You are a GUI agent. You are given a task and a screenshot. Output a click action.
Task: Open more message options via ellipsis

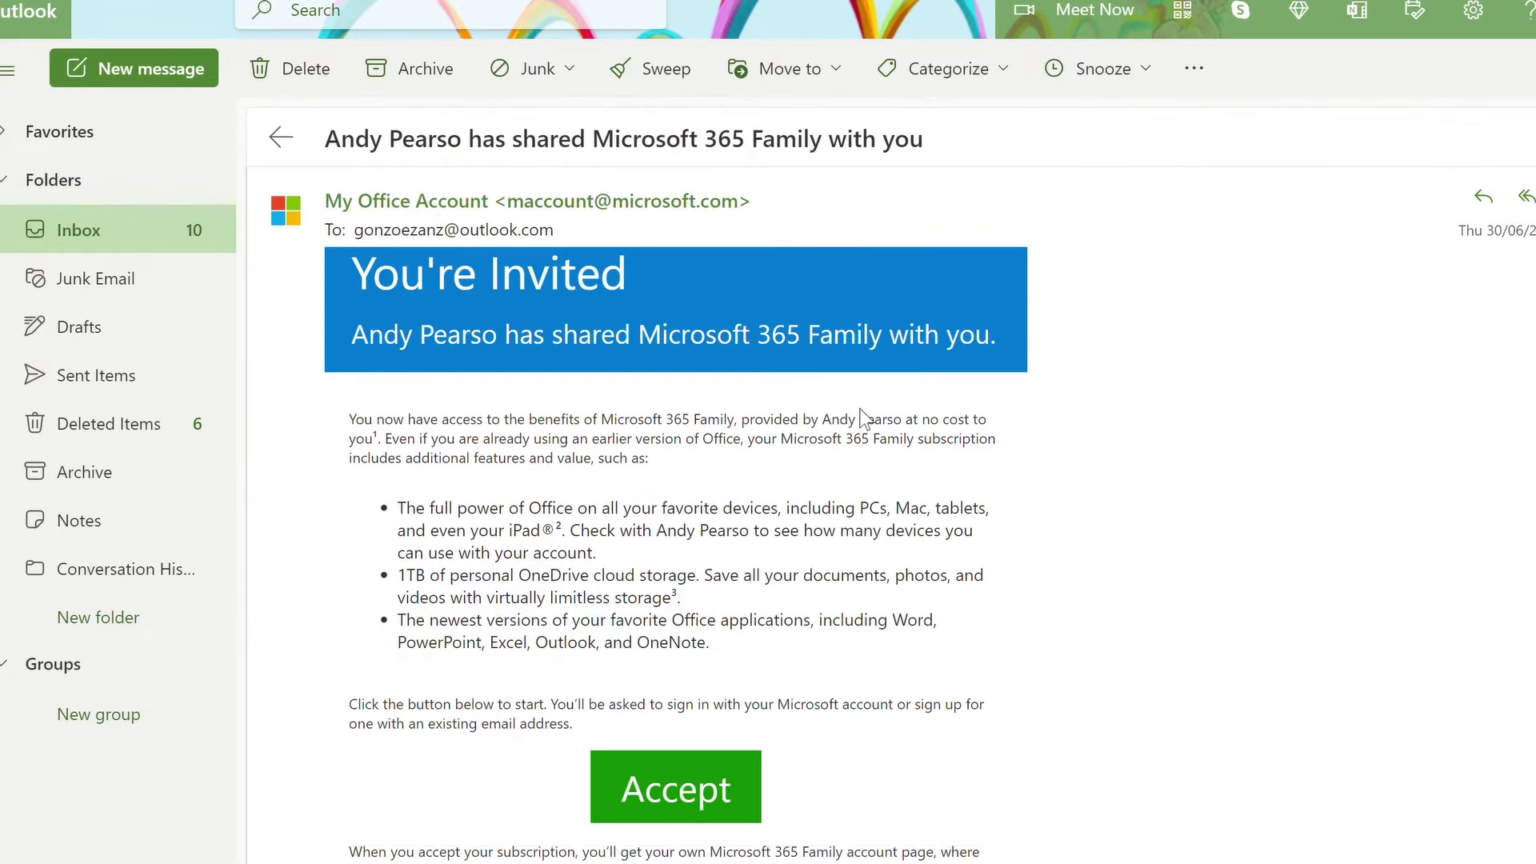1193,68
